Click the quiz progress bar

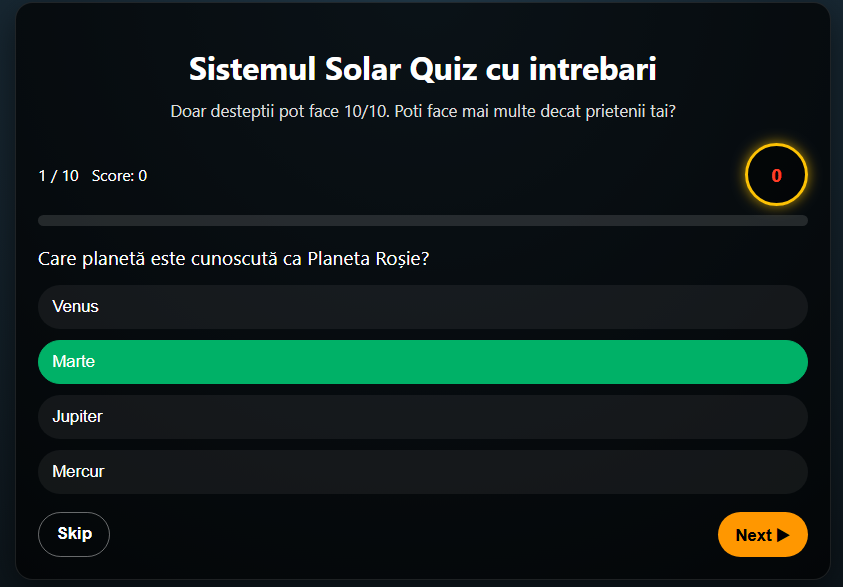tap(422, 220)
